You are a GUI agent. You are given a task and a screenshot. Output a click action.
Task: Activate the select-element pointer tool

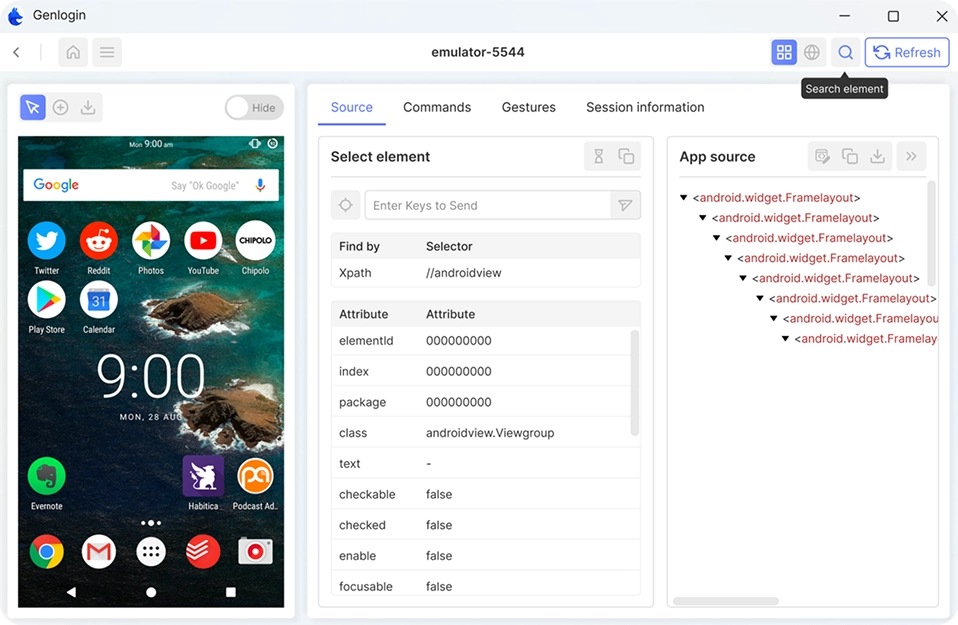pyautogui.click(x=33, y=108)
